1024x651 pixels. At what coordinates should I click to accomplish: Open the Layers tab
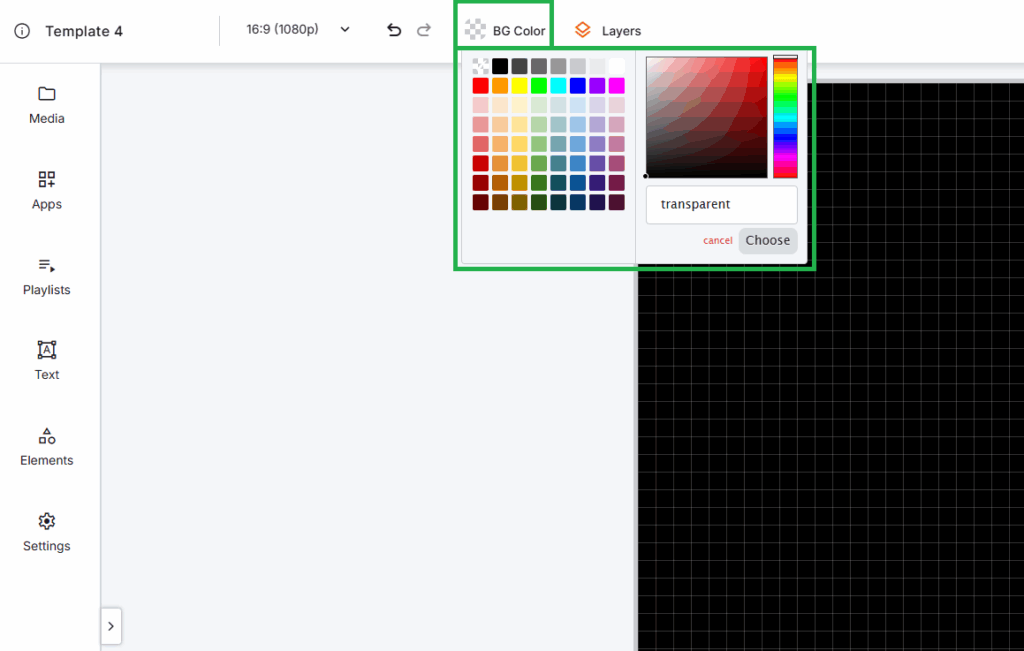[608, 30]
